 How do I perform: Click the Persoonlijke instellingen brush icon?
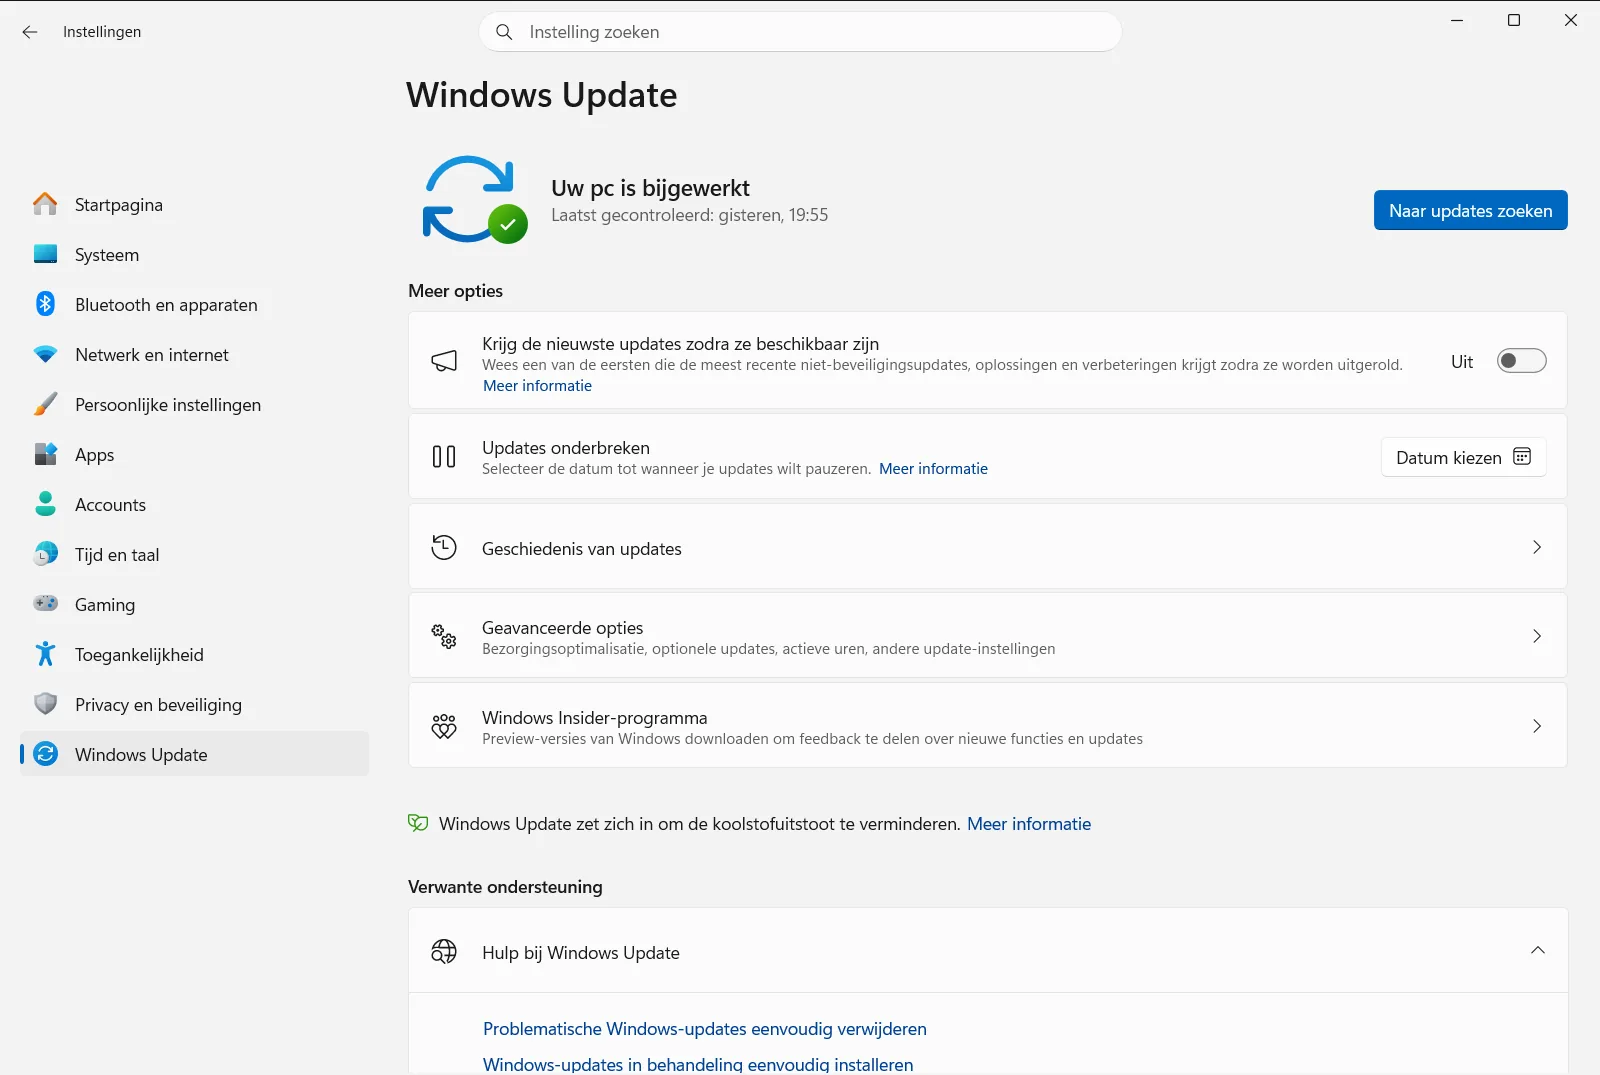(45, 404)
